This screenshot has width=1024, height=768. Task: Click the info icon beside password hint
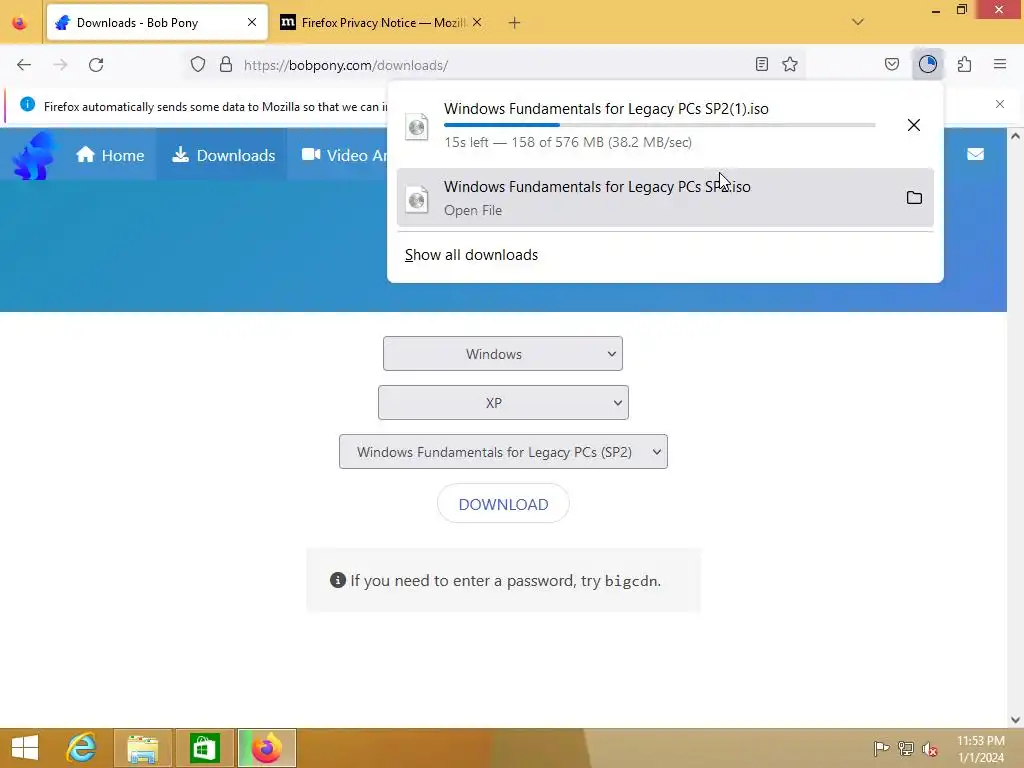pos(338,580)
